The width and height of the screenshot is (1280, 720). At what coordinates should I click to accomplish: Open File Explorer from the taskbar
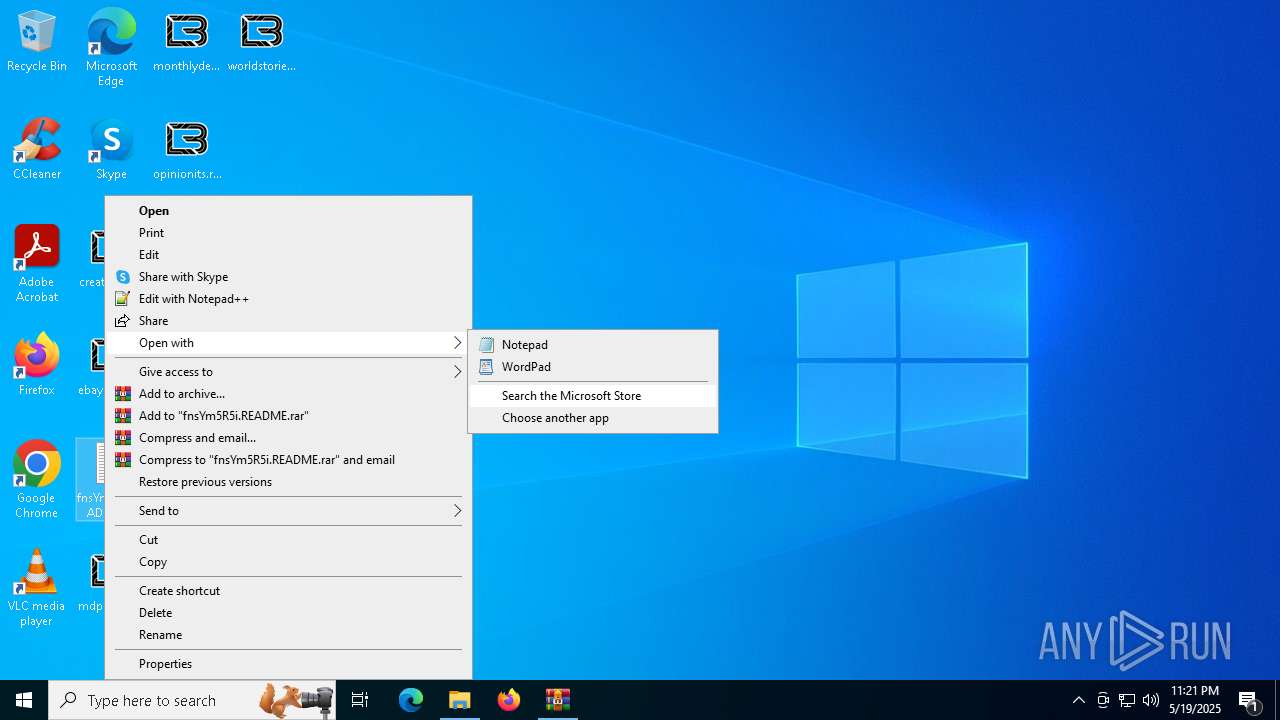(460, 700)
